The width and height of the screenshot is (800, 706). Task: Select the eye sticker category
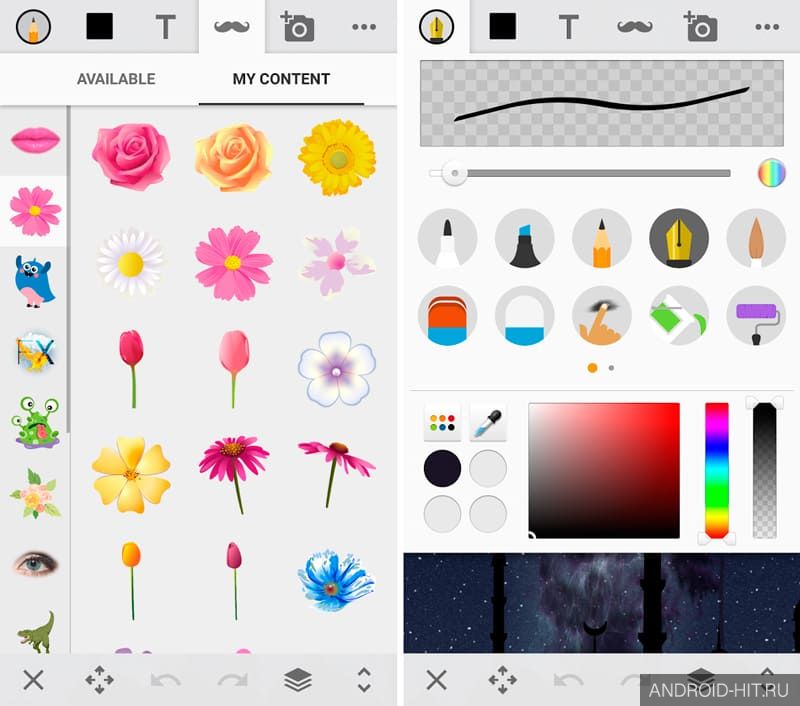coord(35,563)
